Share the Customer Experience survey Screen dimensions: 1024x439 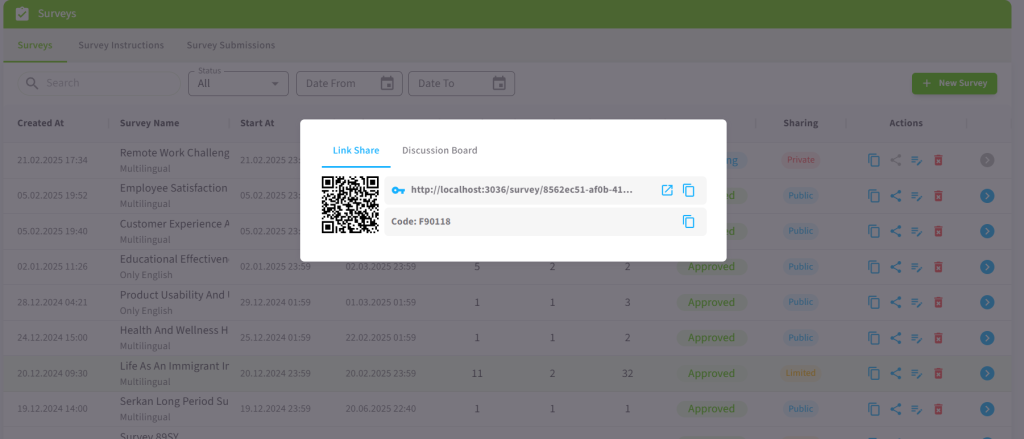(x=896, y=231)
